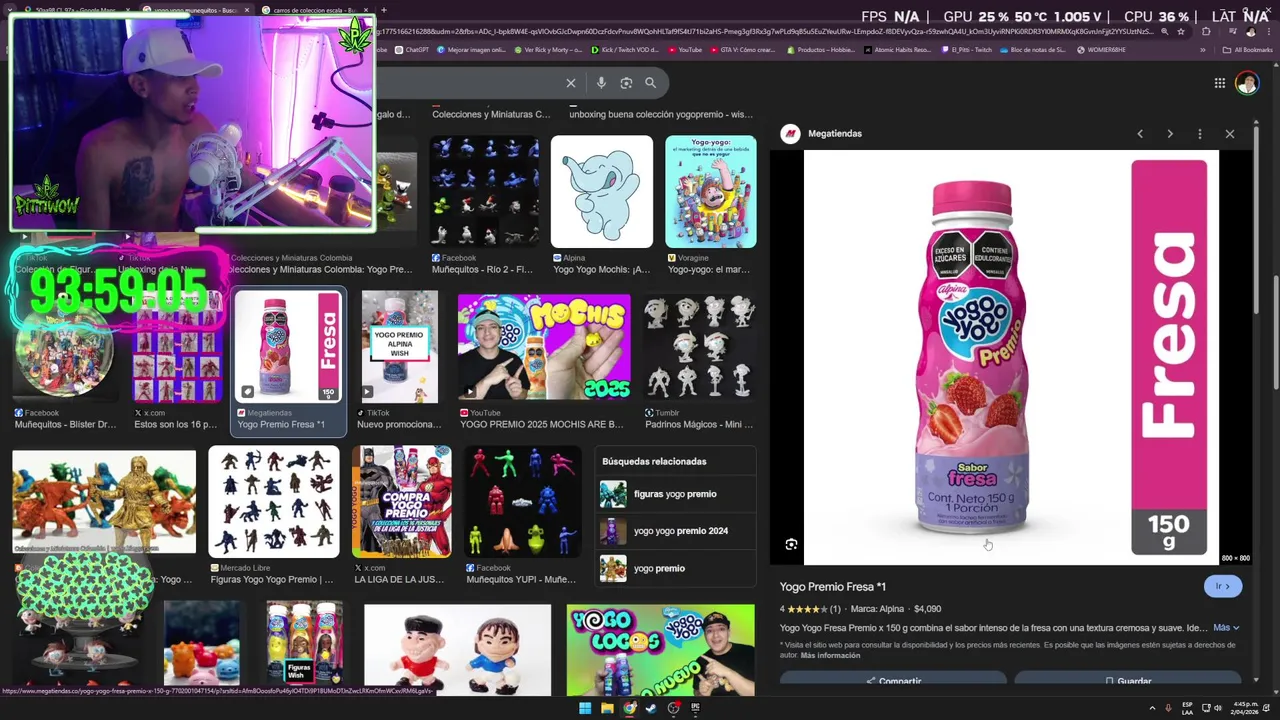
Task: Open Padrinos Mágicos Tumblr figures thumbnail
Action: [x=699, y=347]
